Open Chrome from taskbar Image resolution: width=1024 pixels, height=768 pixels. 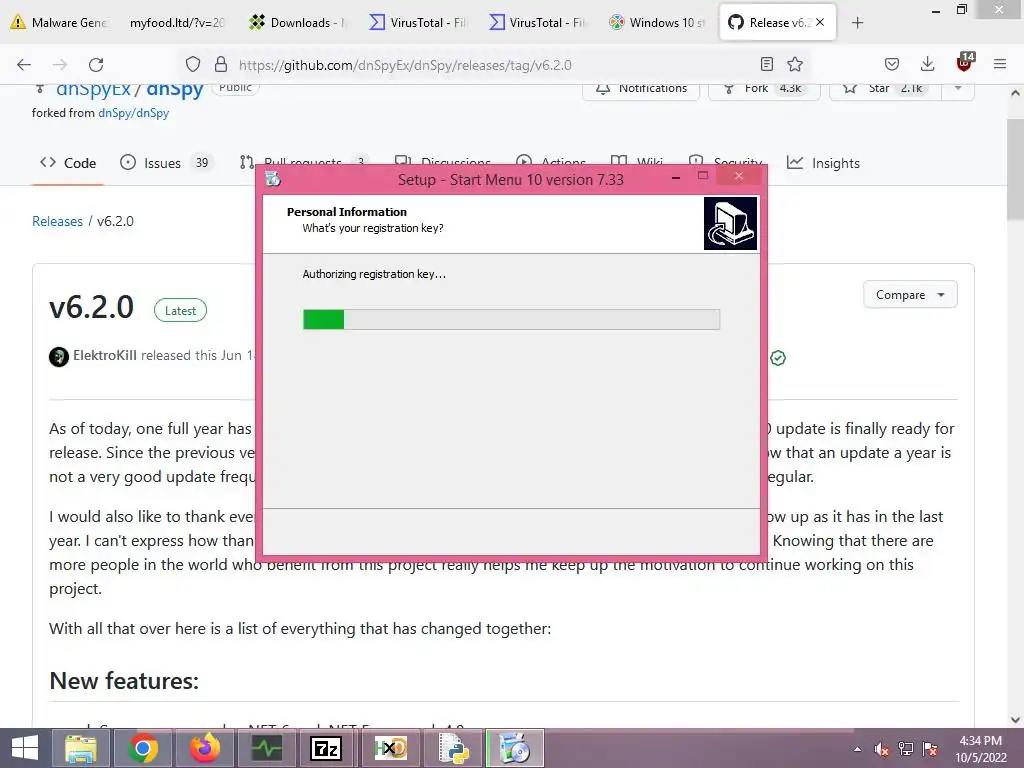tap(143, 748)
